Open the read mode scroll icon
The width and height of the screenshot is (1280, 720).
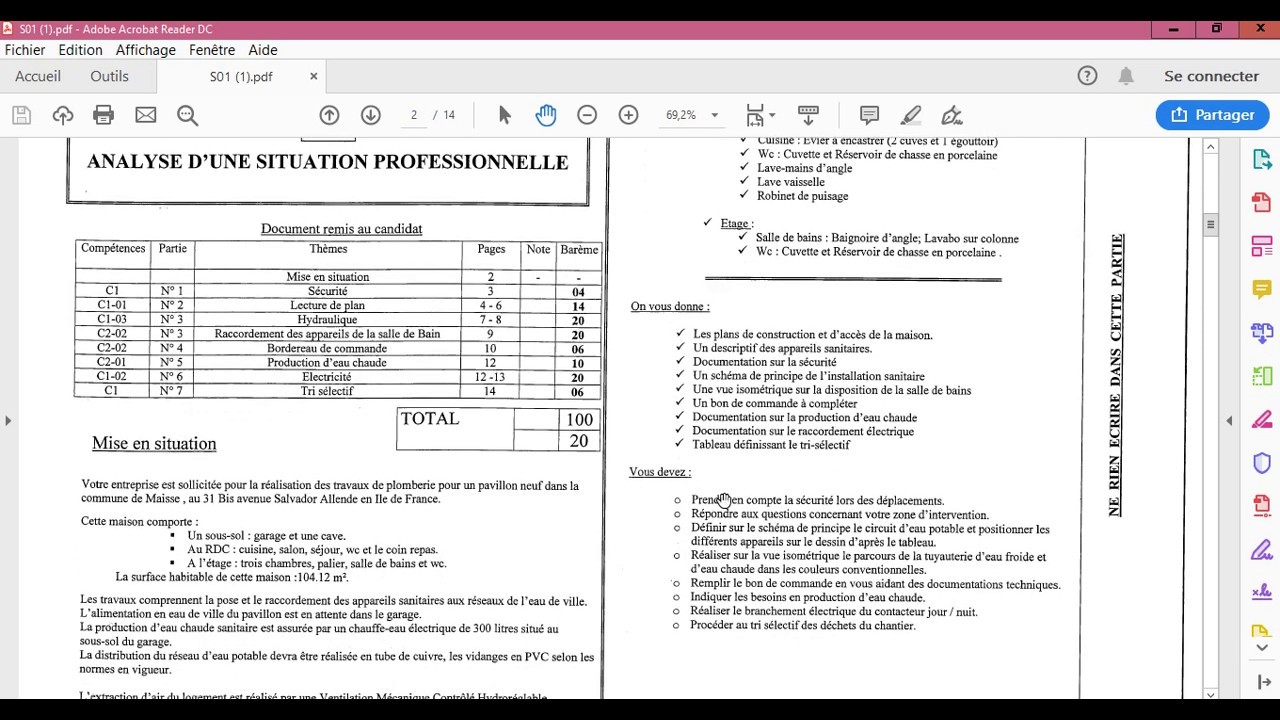tap(808, 115)
